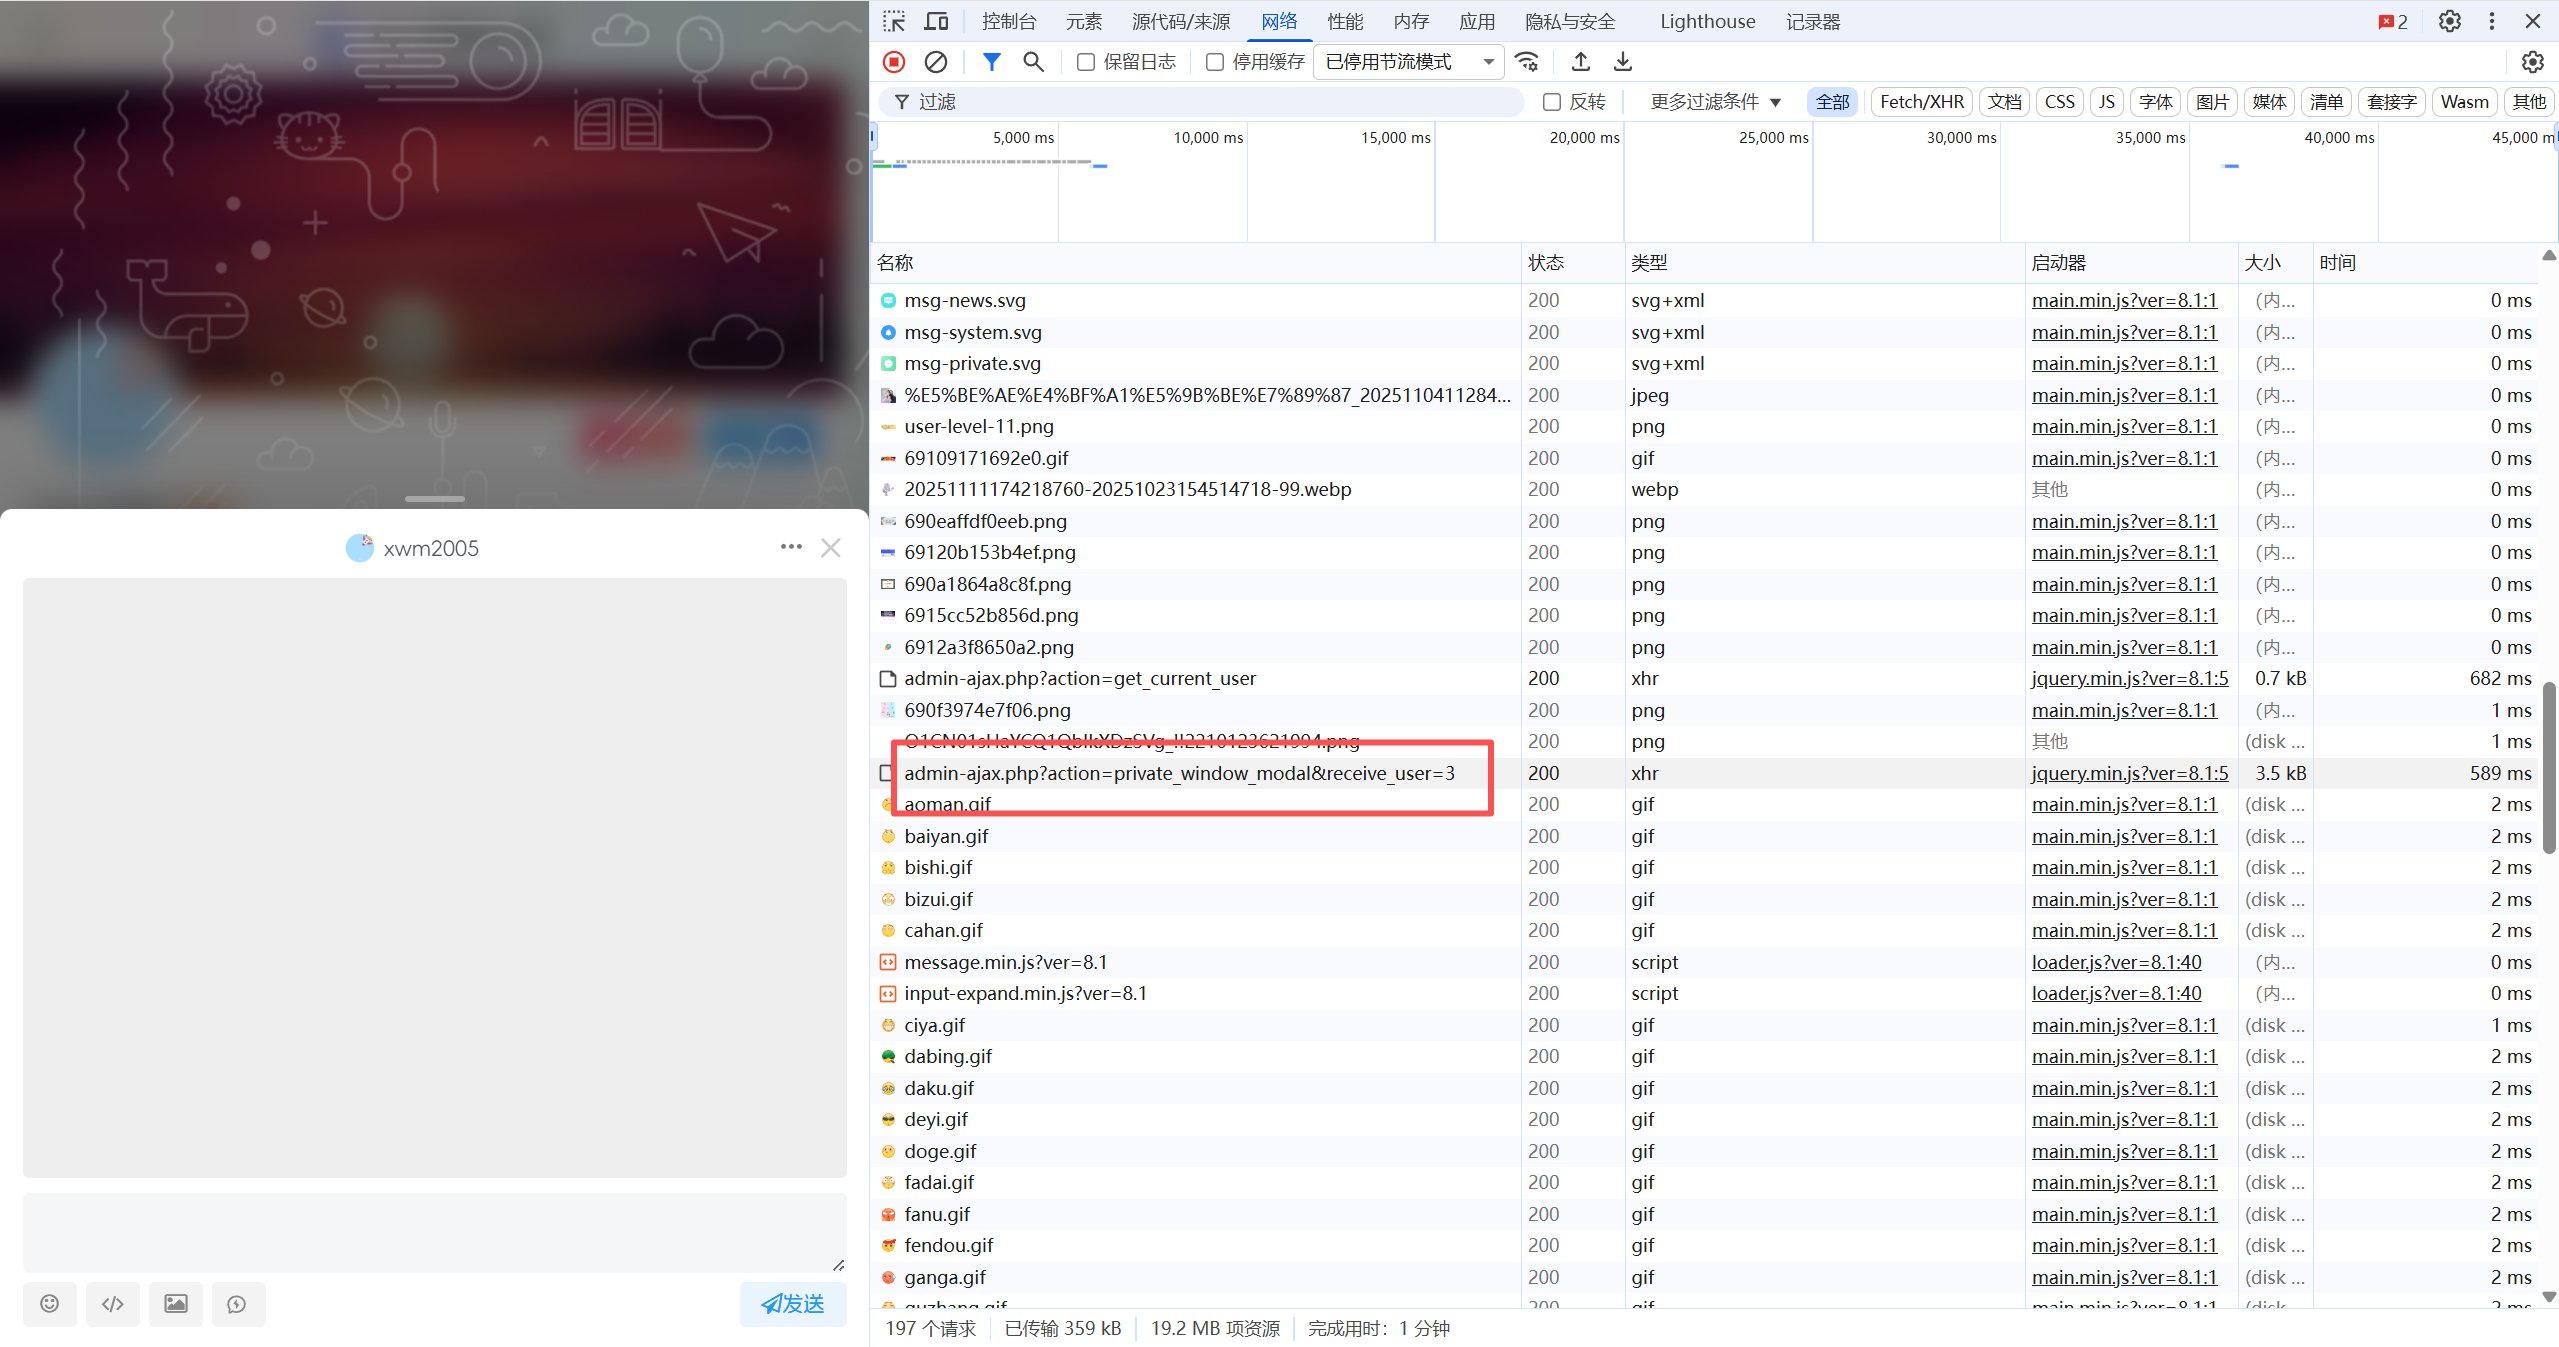Expand the 更多过滤条件 dropdown

(1715, 102)
